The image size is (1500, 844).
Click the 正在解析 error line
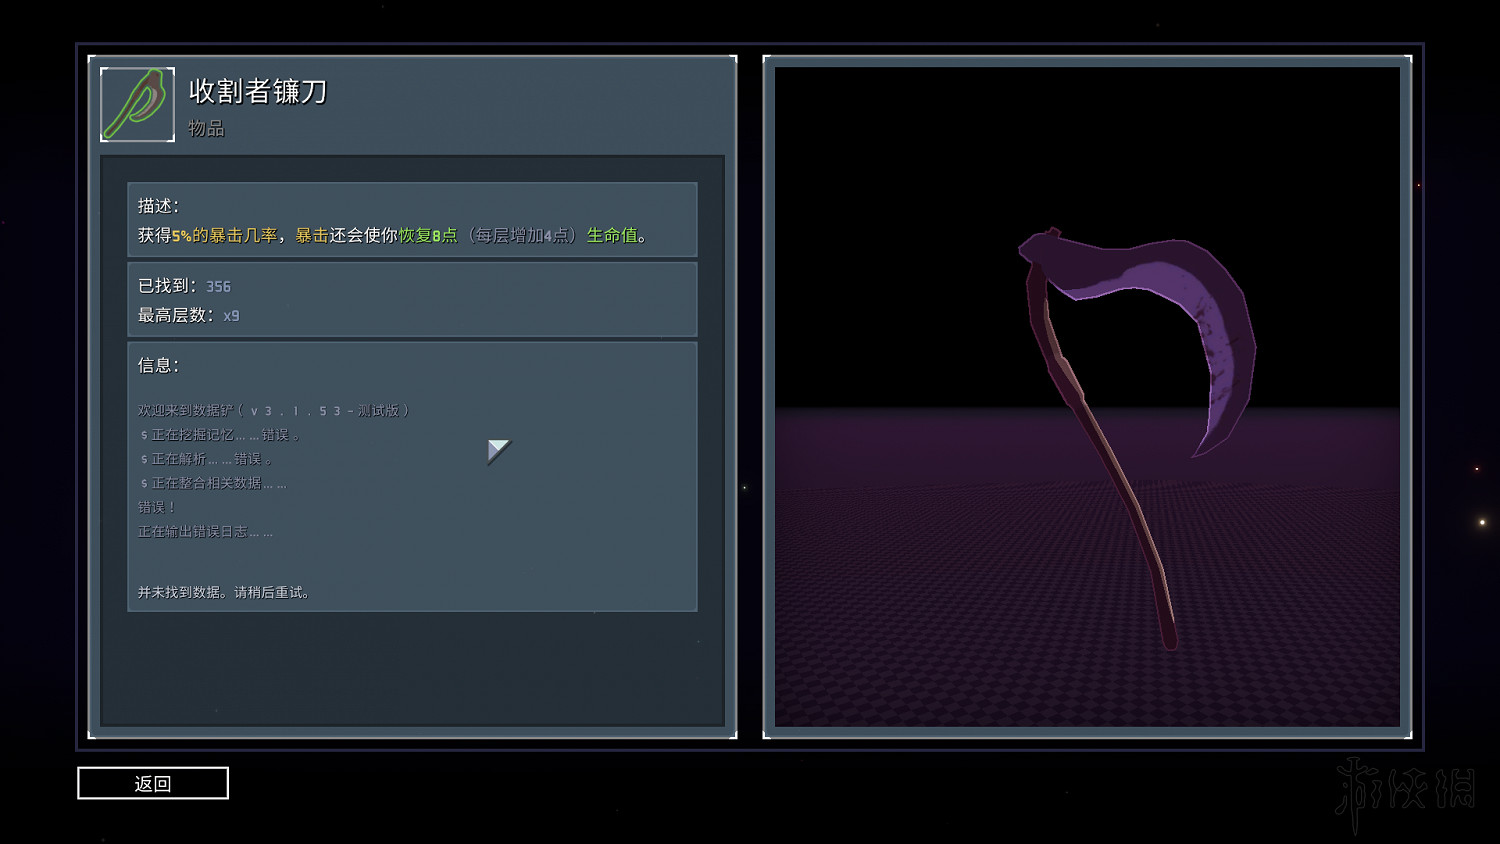click(206, 459)
